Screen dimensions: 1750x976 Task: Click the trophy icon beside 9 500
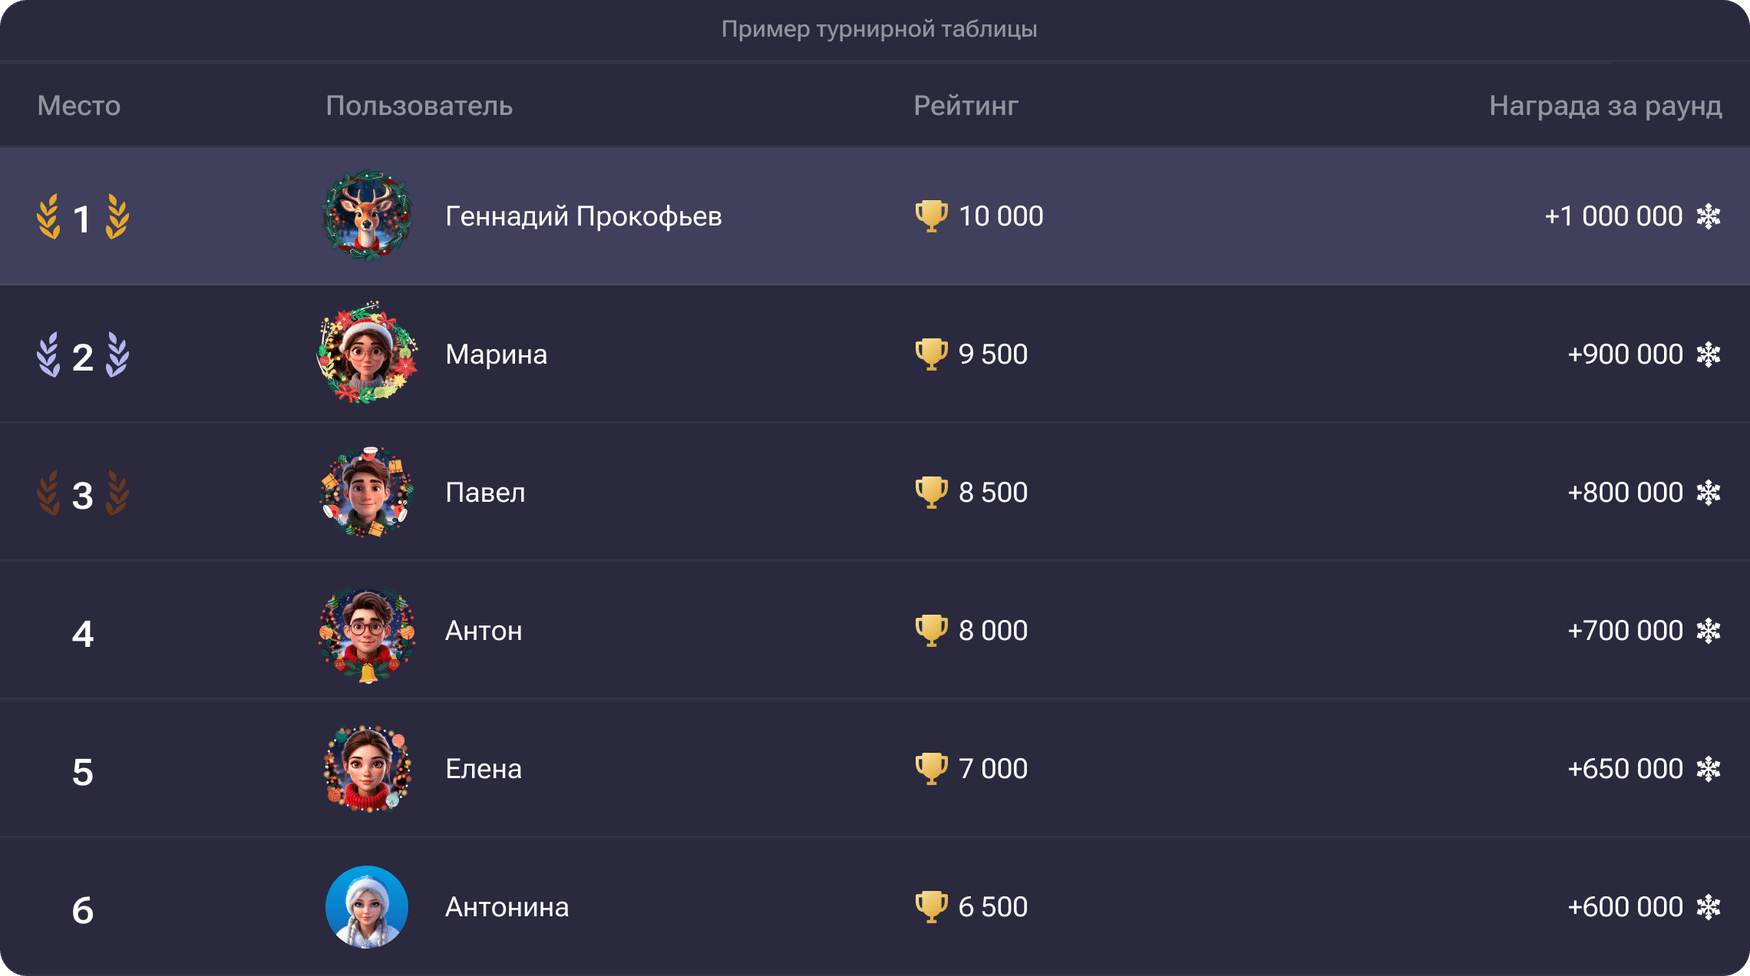coord(931,354)
